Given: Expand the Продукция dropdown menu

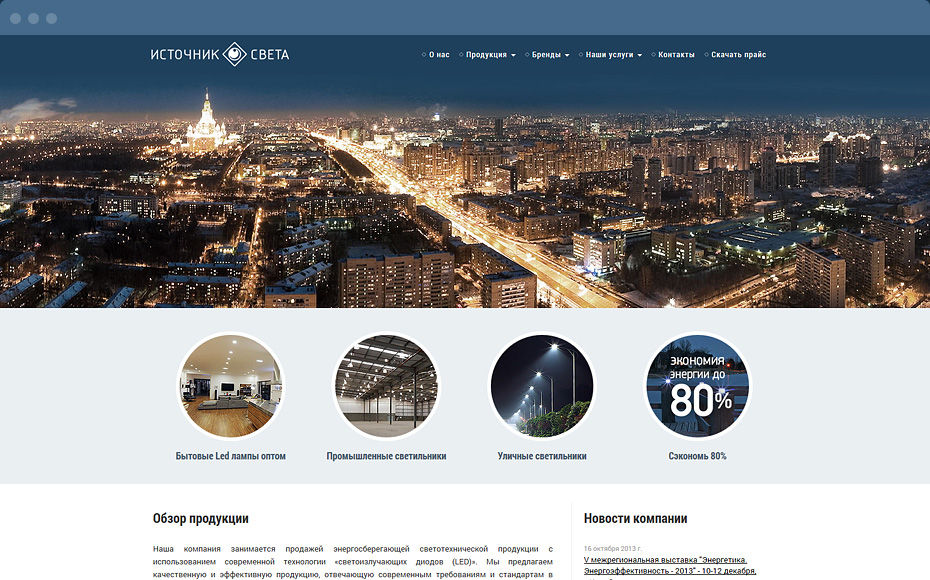Looking at the screenshot, I should pos(490,55).
